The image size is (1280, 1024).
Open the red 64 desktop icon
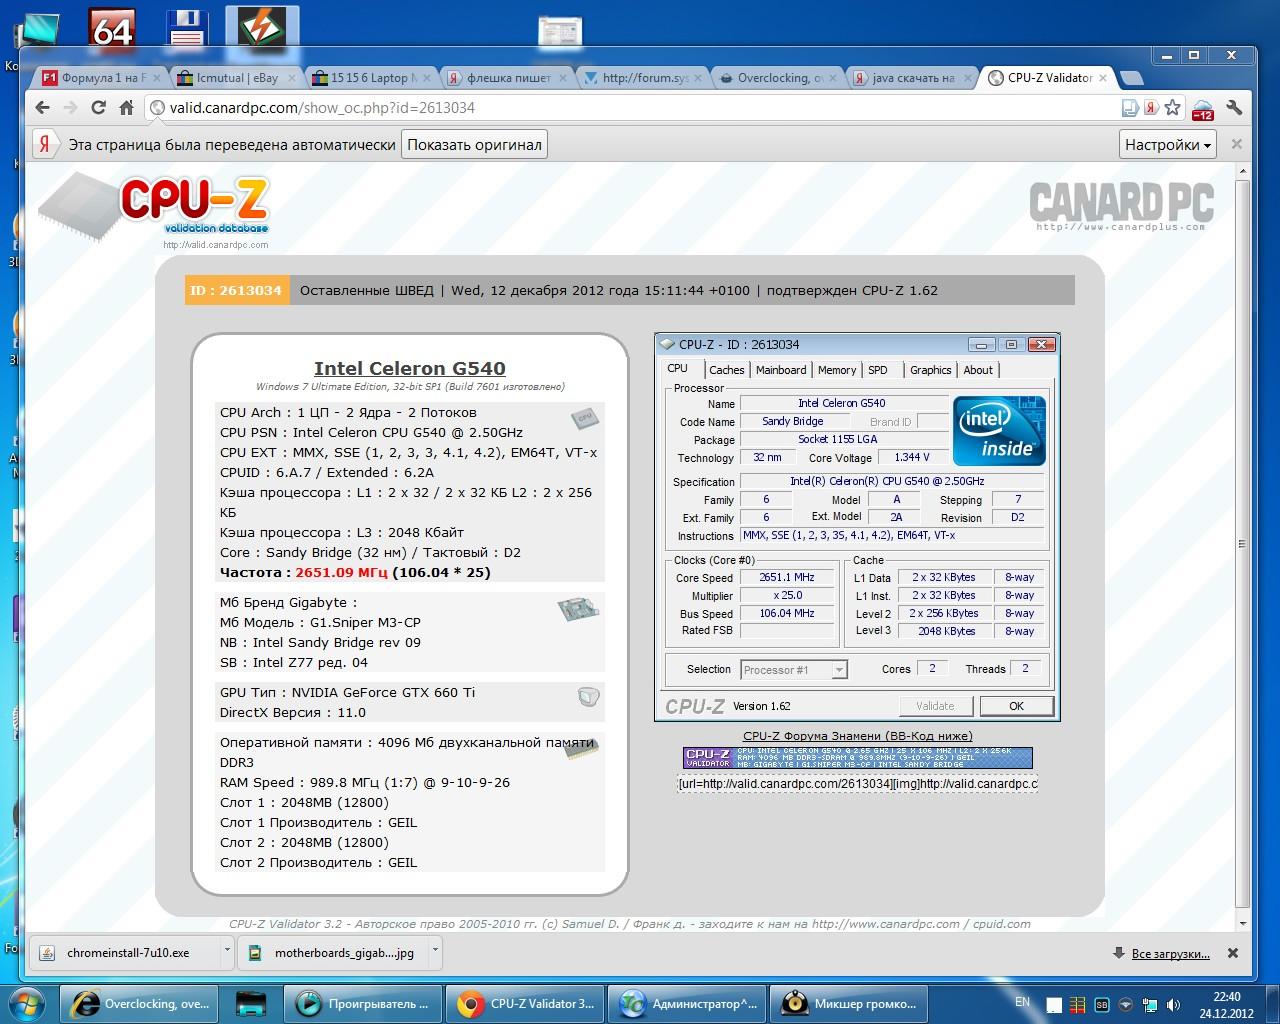pyautogui.click(x=112, y=30)
